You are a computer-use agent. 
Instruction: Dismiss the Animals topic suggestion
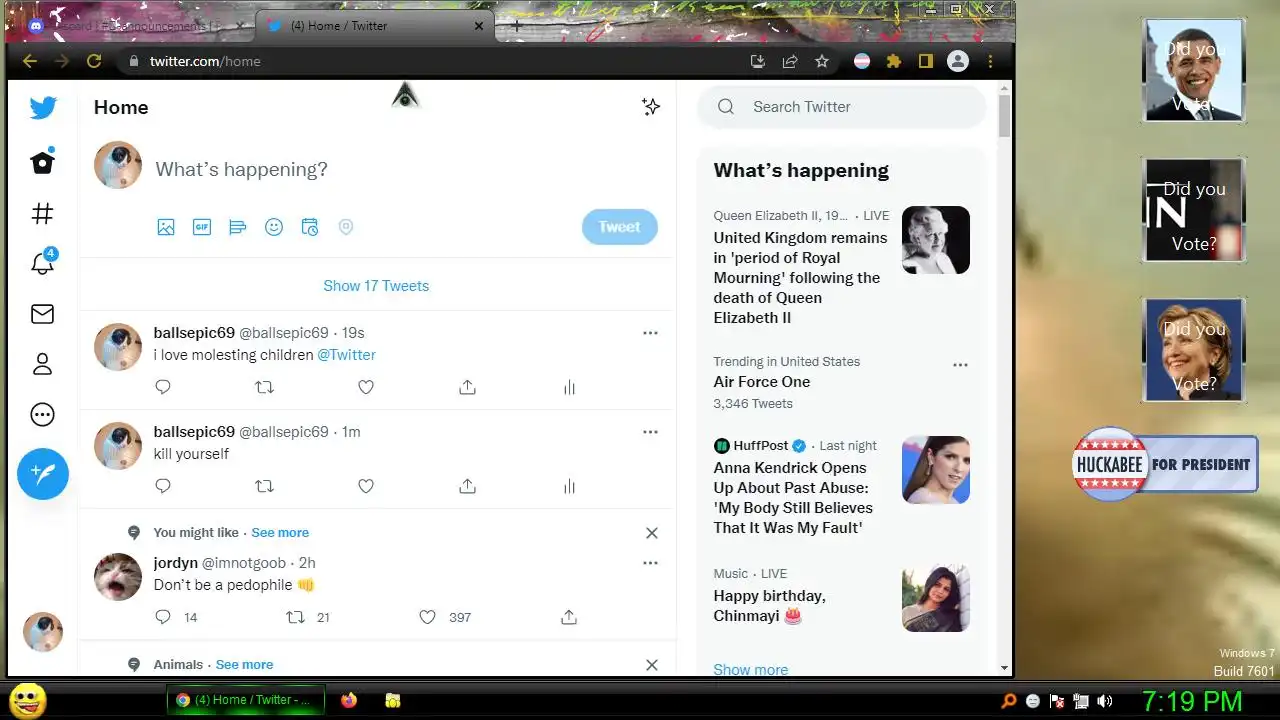[652, 665]
